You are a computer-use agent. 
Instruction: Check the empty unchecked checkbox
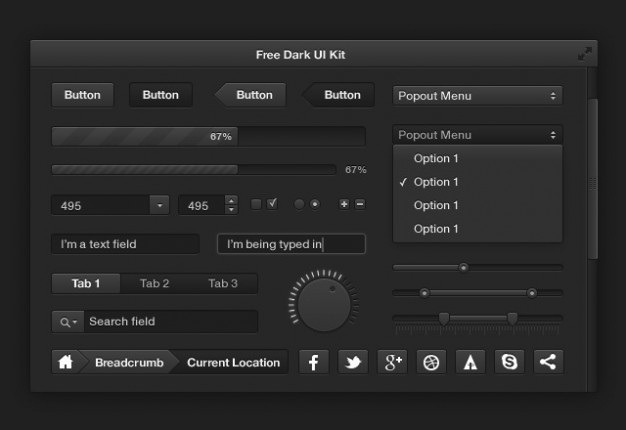[x=256, y=204]
